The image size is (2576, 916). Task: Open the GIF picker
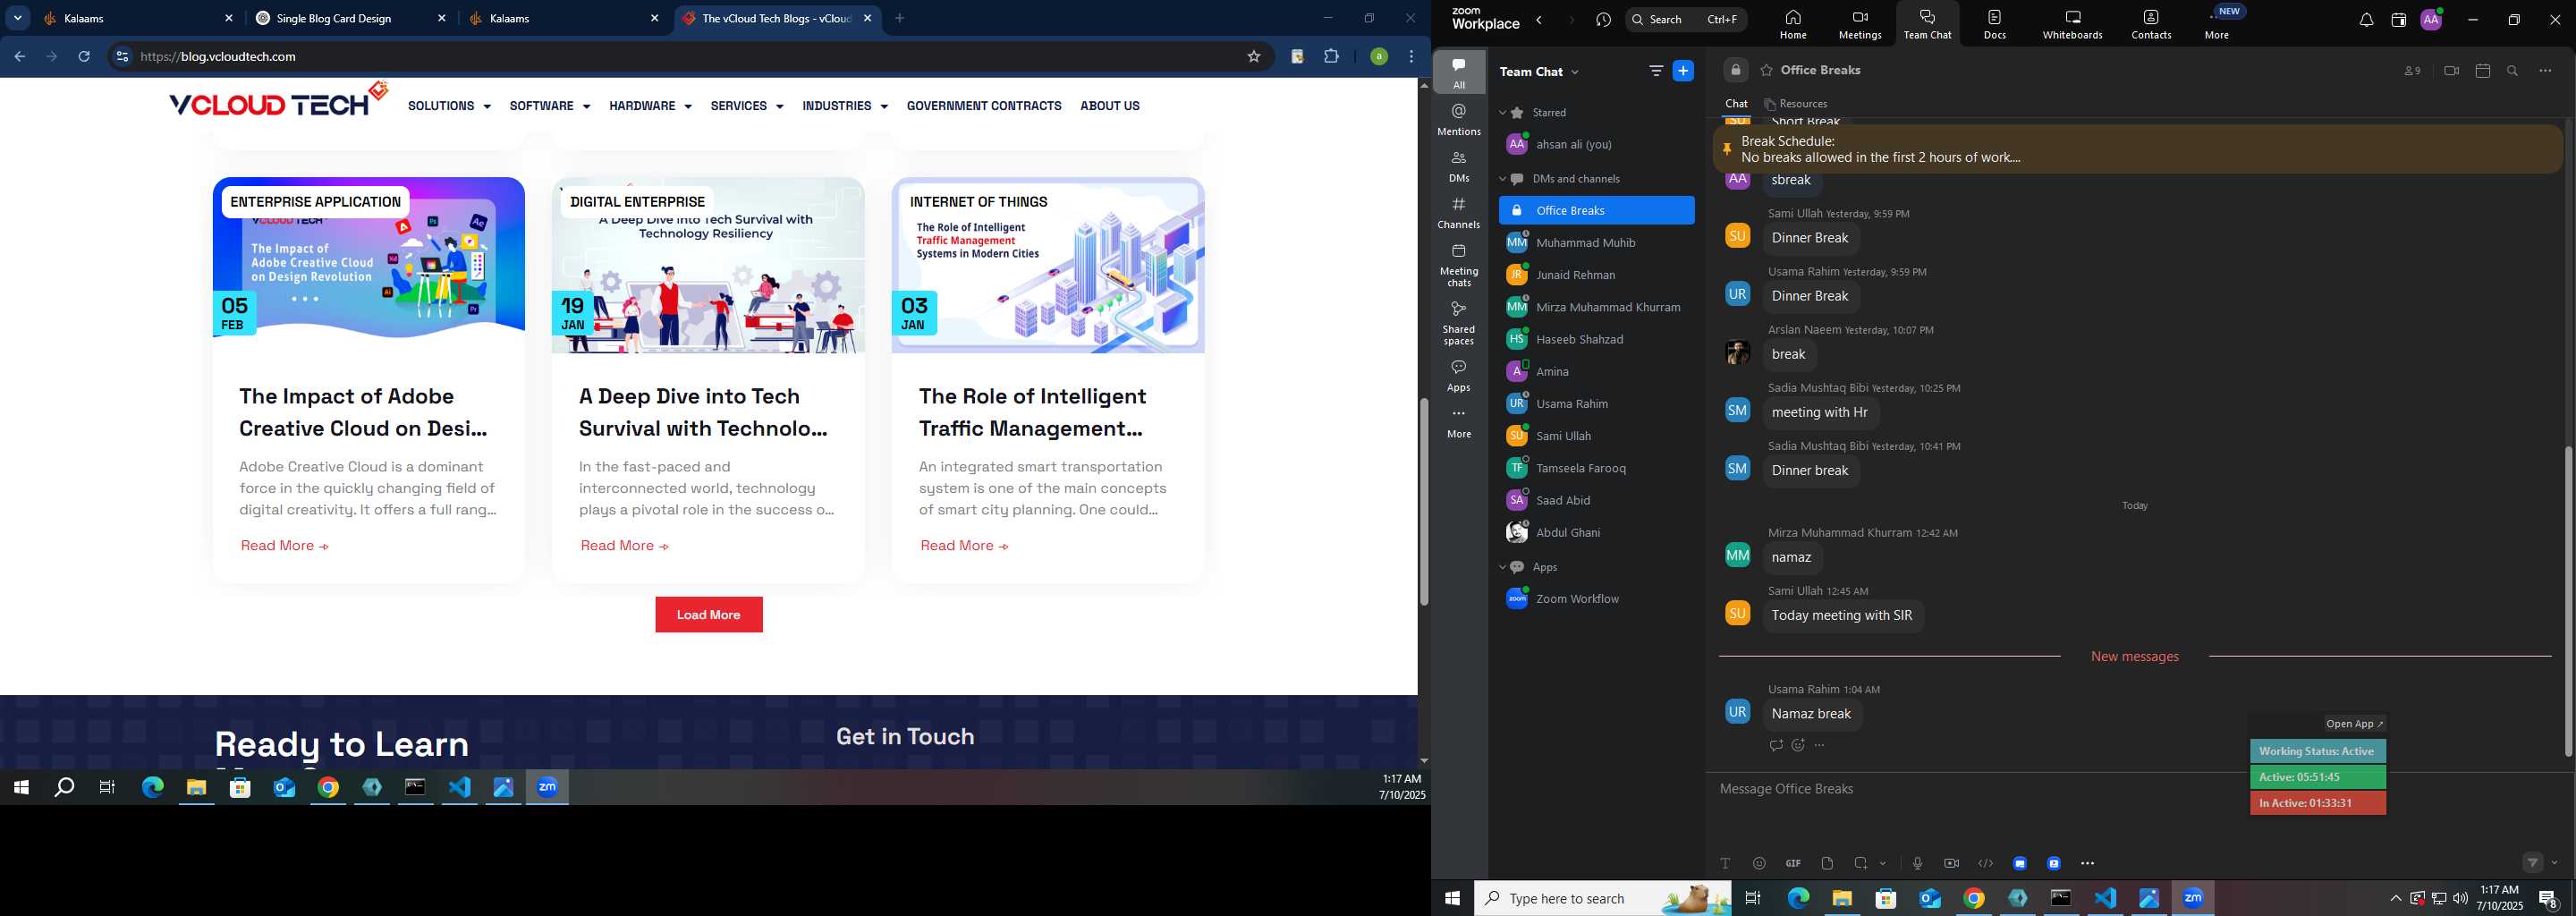pyautogui.click(x=1793, y=863)
